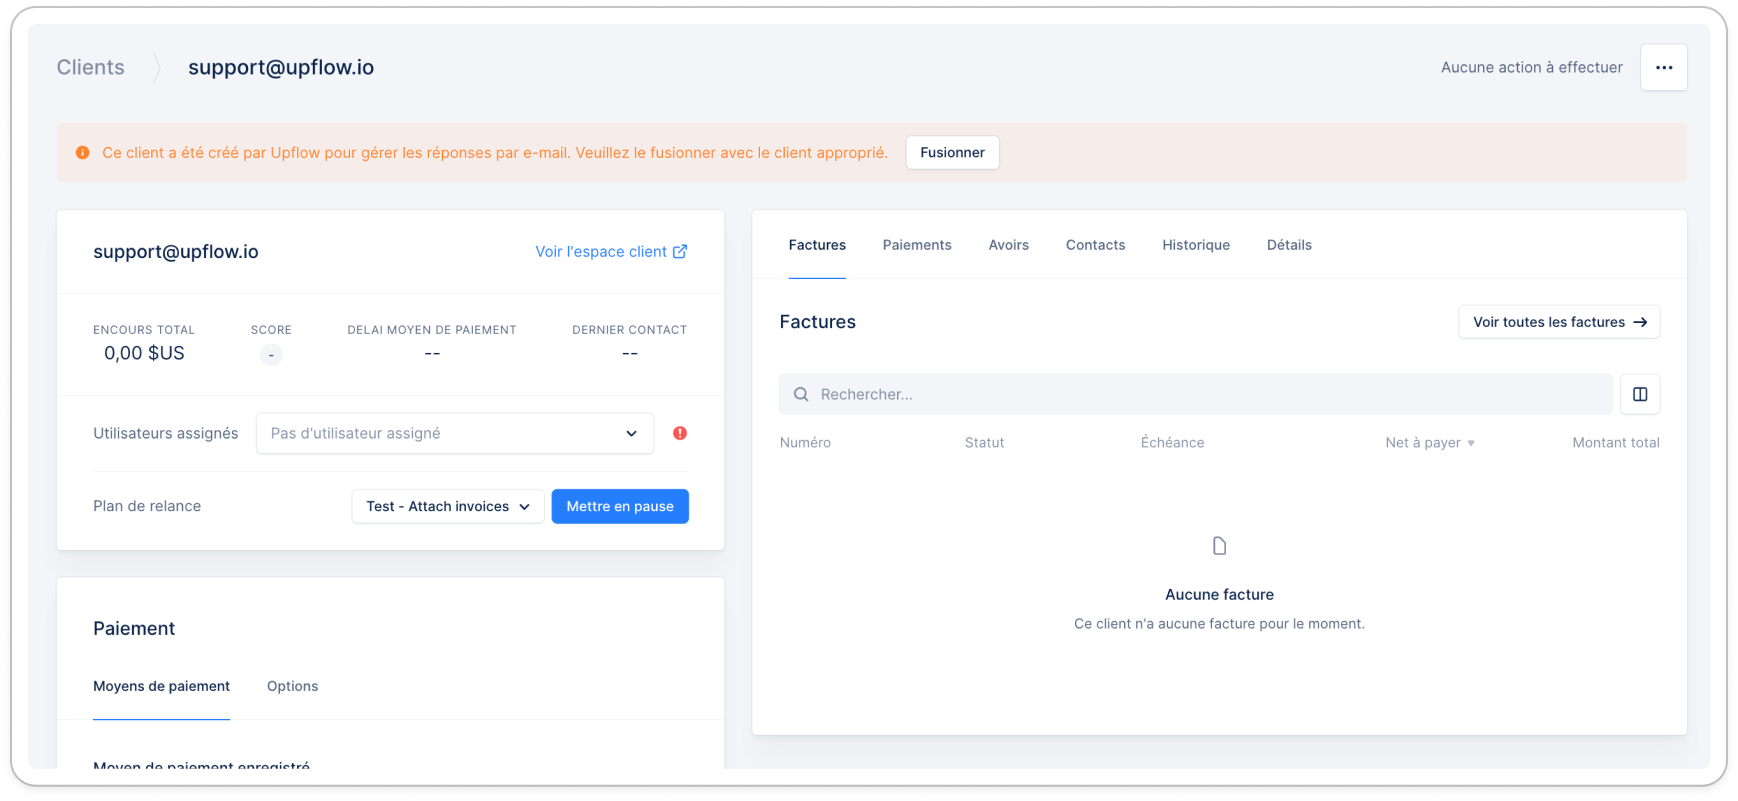Click the external link icon beside espace client
This screenshot has height=801, width=1738.
click(680, 251)
